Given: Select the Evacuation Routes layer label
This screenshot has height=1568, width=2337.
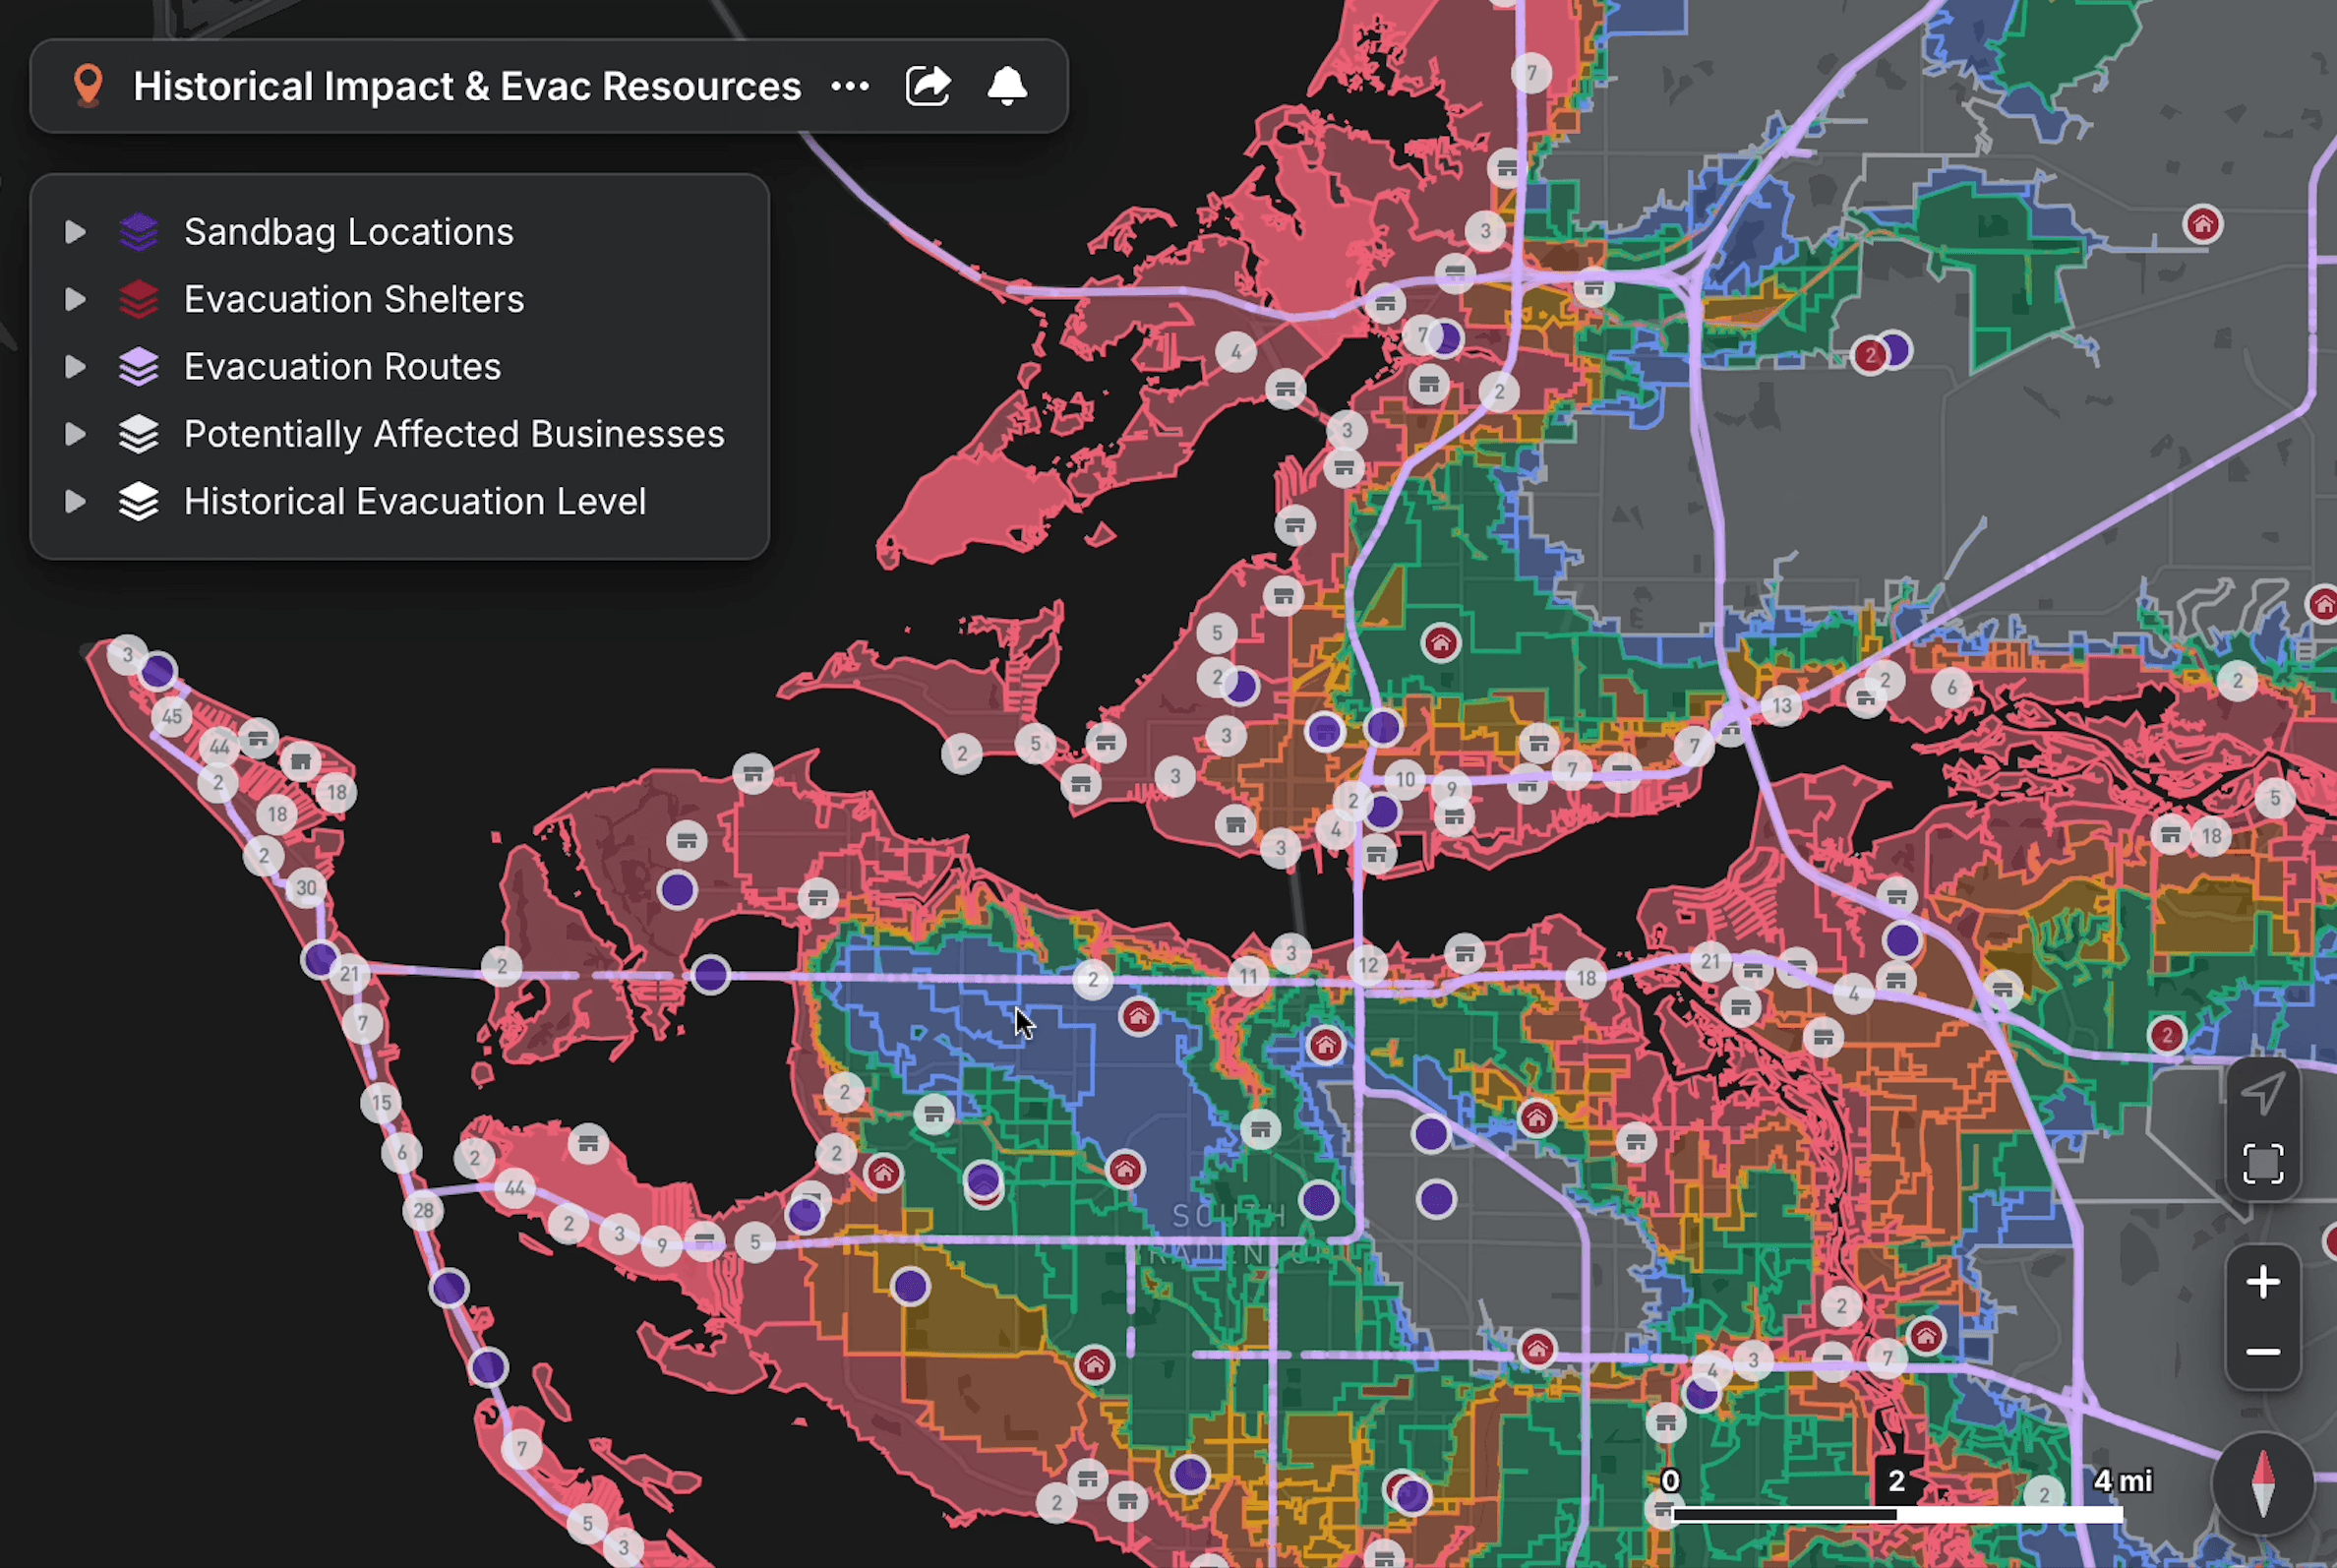Looking at the screenshot, I should (342, 367).
